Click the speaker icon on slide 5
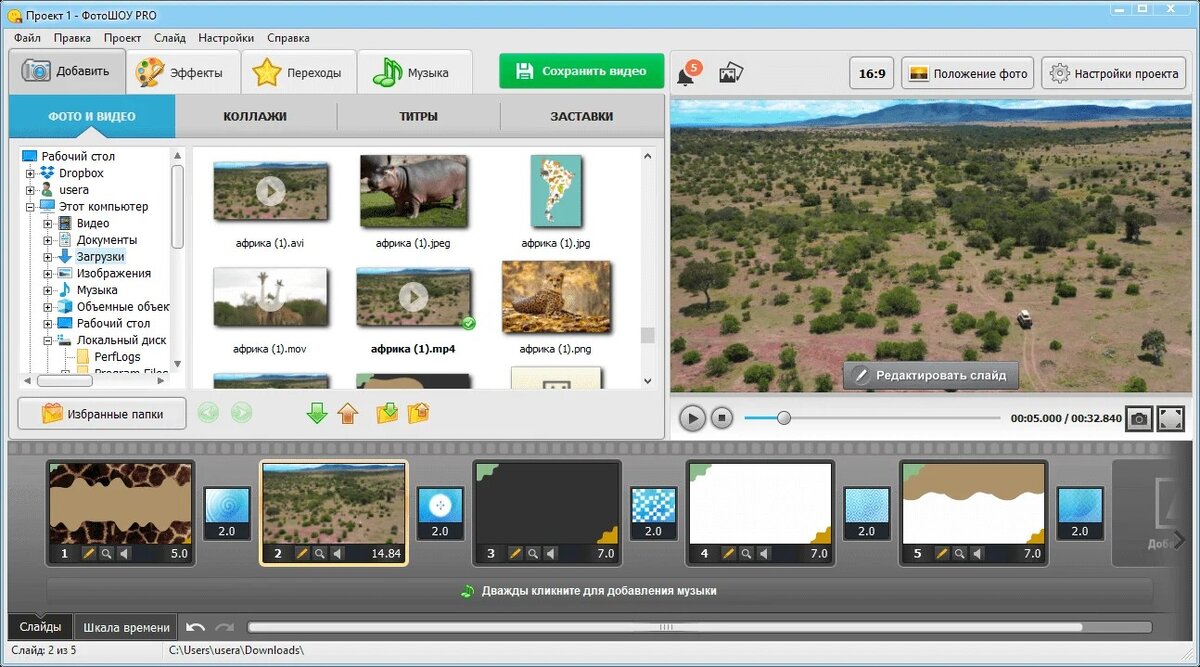The height and width of the screenshot is (667, 1200). click(978, 553)
